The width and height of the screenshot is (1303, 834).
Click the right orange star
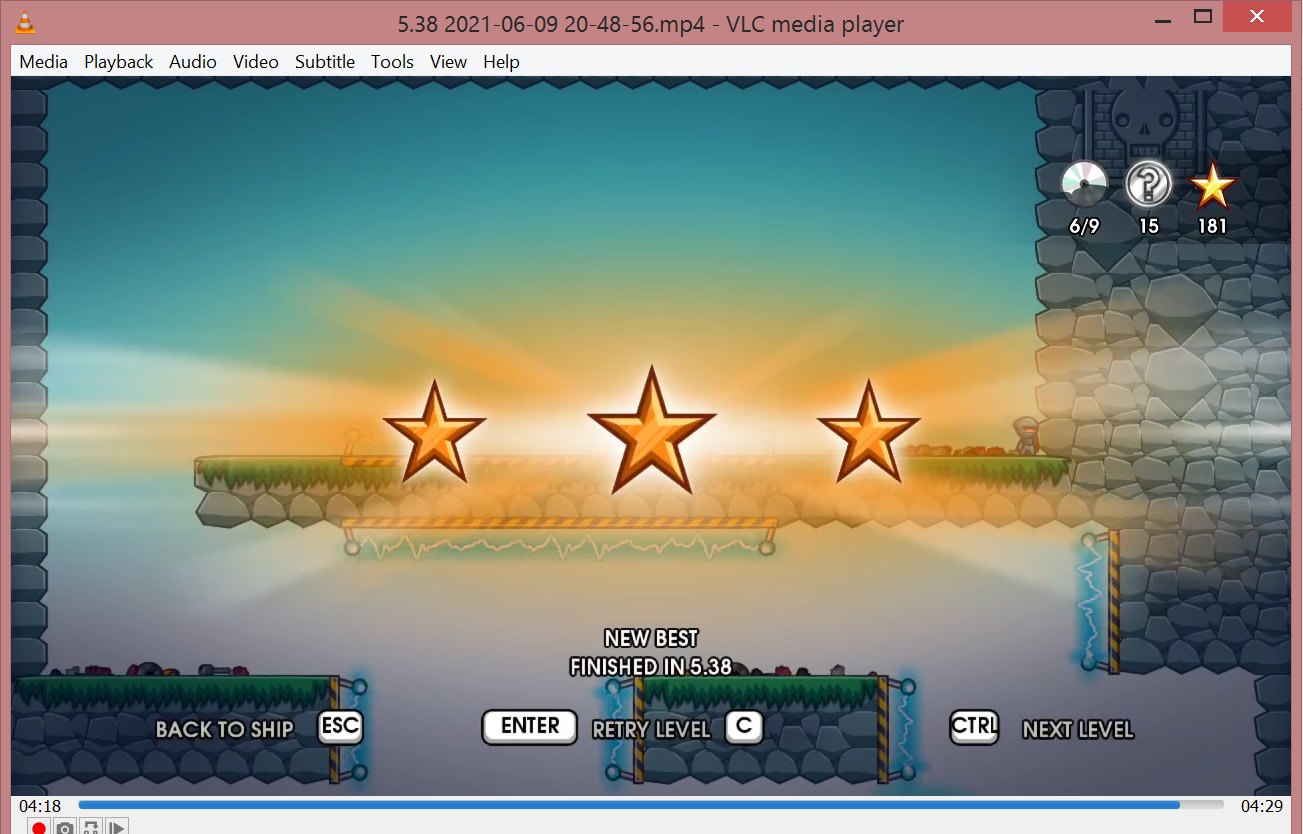(x=868, y=431)
